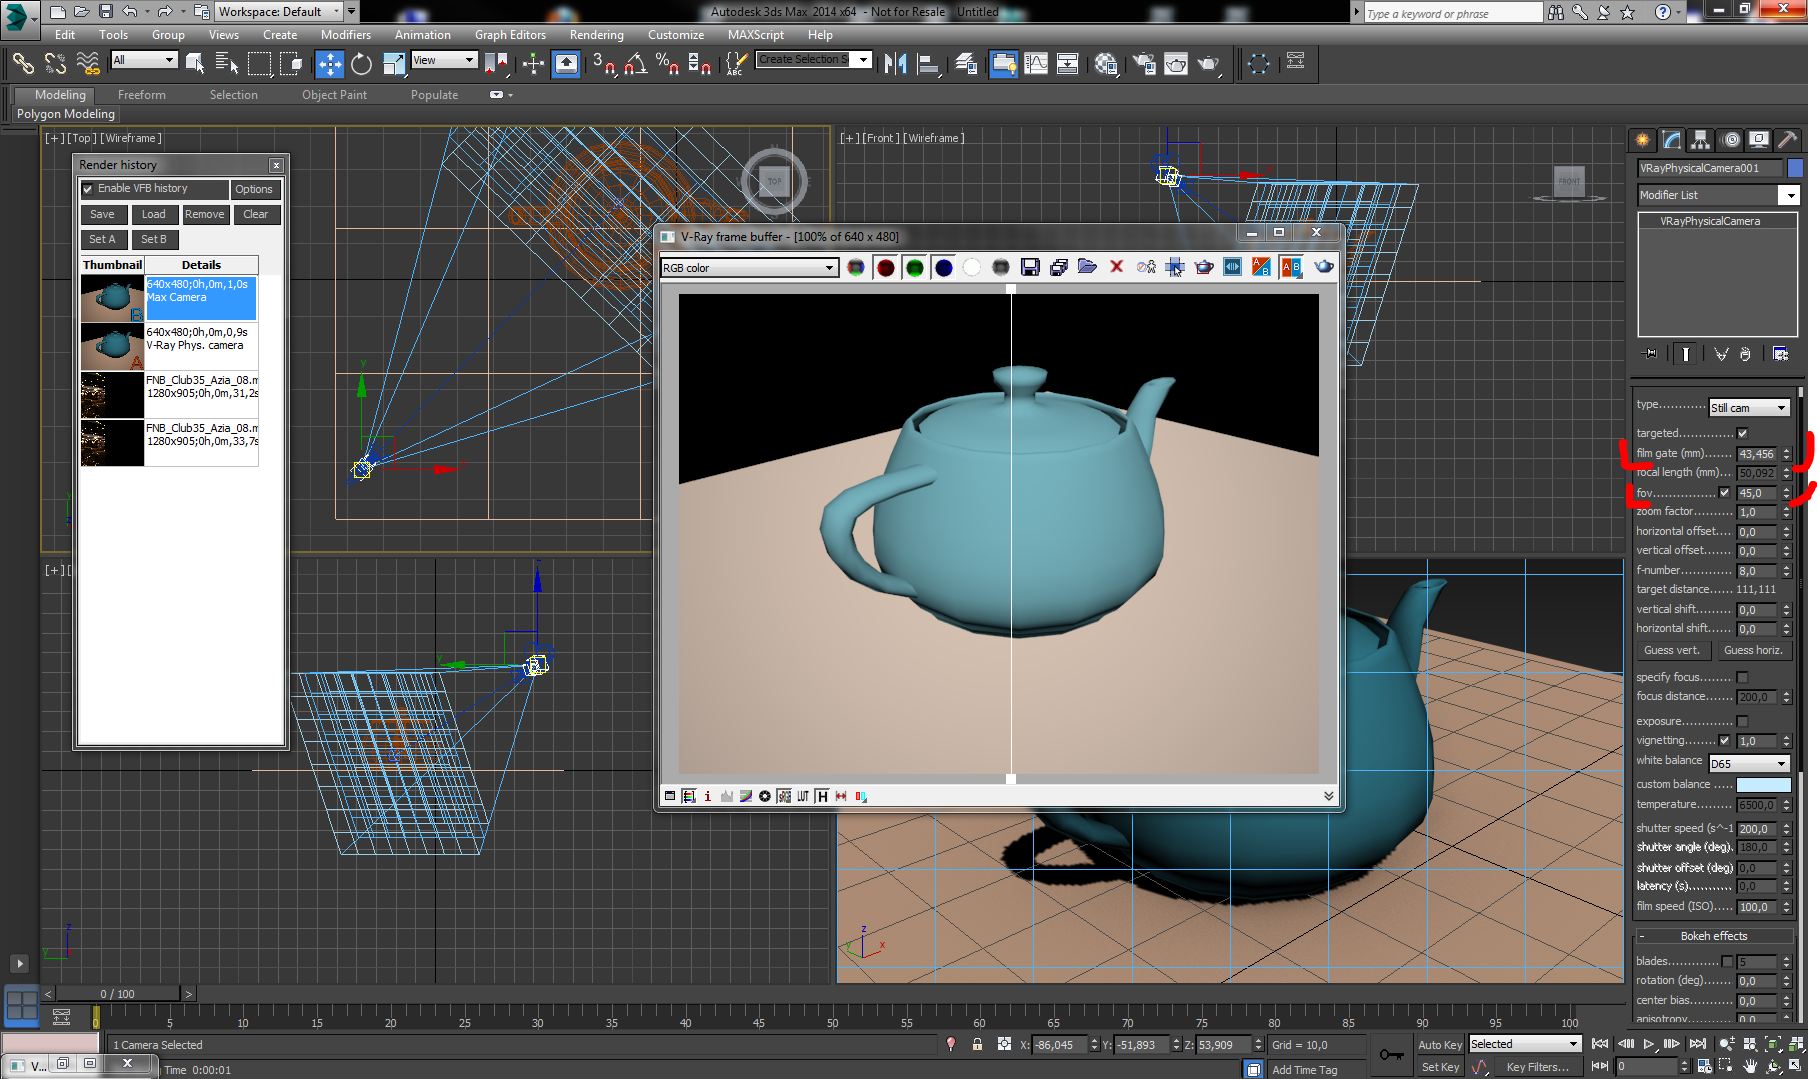Toggle the vignetting checkbox
1817x1079 pixels.
click(x=1724, y=741)
